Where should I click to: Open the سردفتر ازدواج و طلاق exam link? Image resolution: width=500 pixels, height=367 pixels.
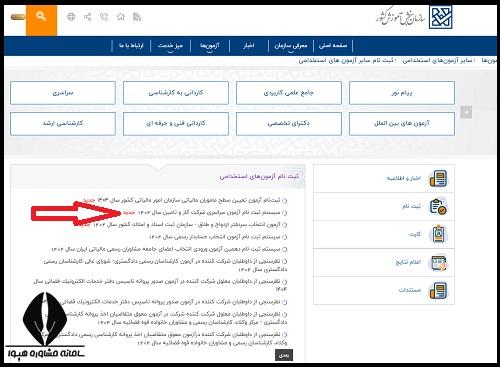(186, 225)
